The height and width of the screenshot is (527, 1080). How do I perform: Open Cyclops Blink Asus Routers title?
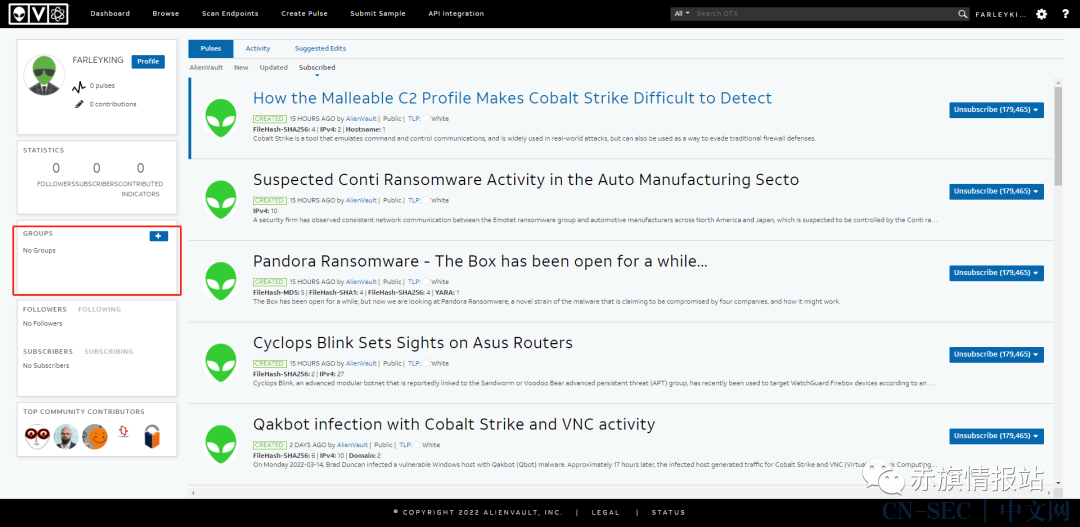(x=413, y=343)
